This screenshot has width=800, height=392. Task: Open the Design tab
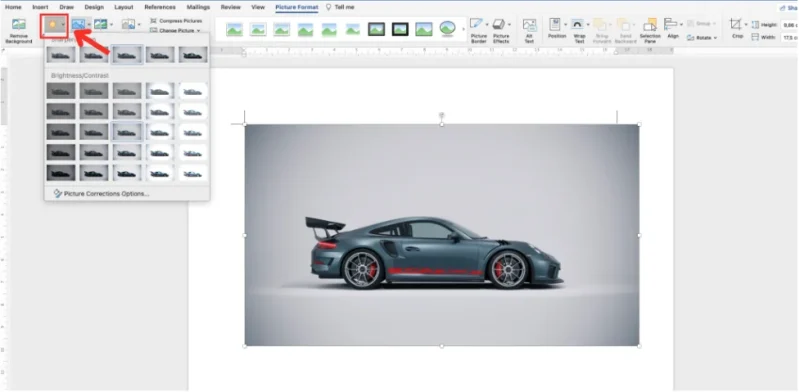[x=93, y=7]
